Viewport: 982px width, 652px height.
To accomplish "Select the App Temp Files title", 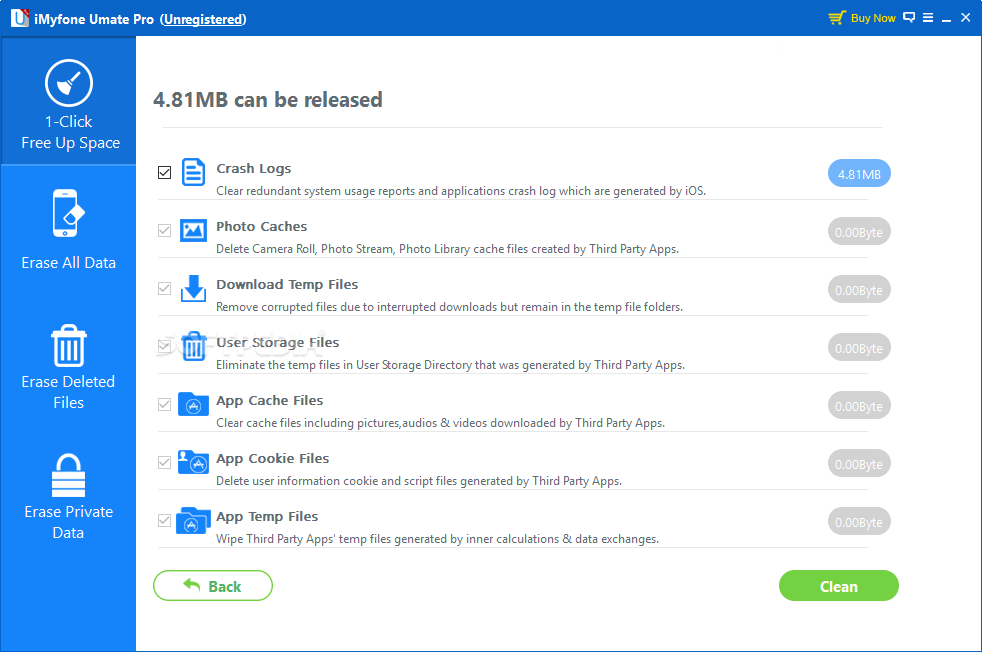I will click(x=267, y=517).
